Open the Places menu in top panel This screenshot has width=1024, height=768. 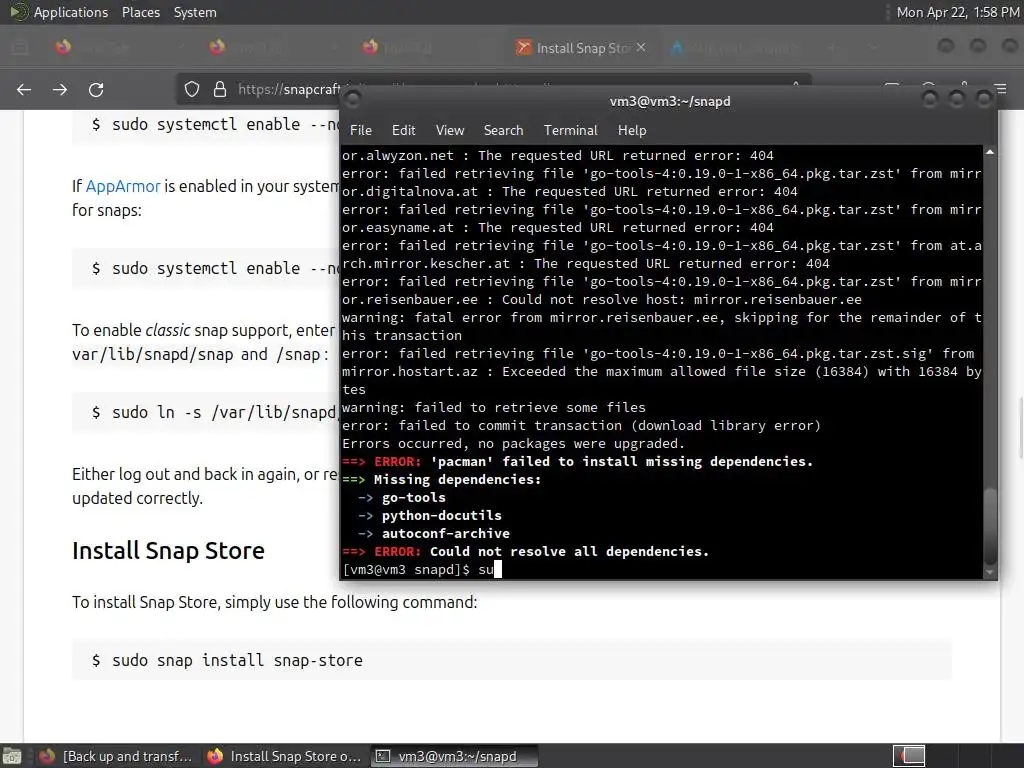click(141, 12)
